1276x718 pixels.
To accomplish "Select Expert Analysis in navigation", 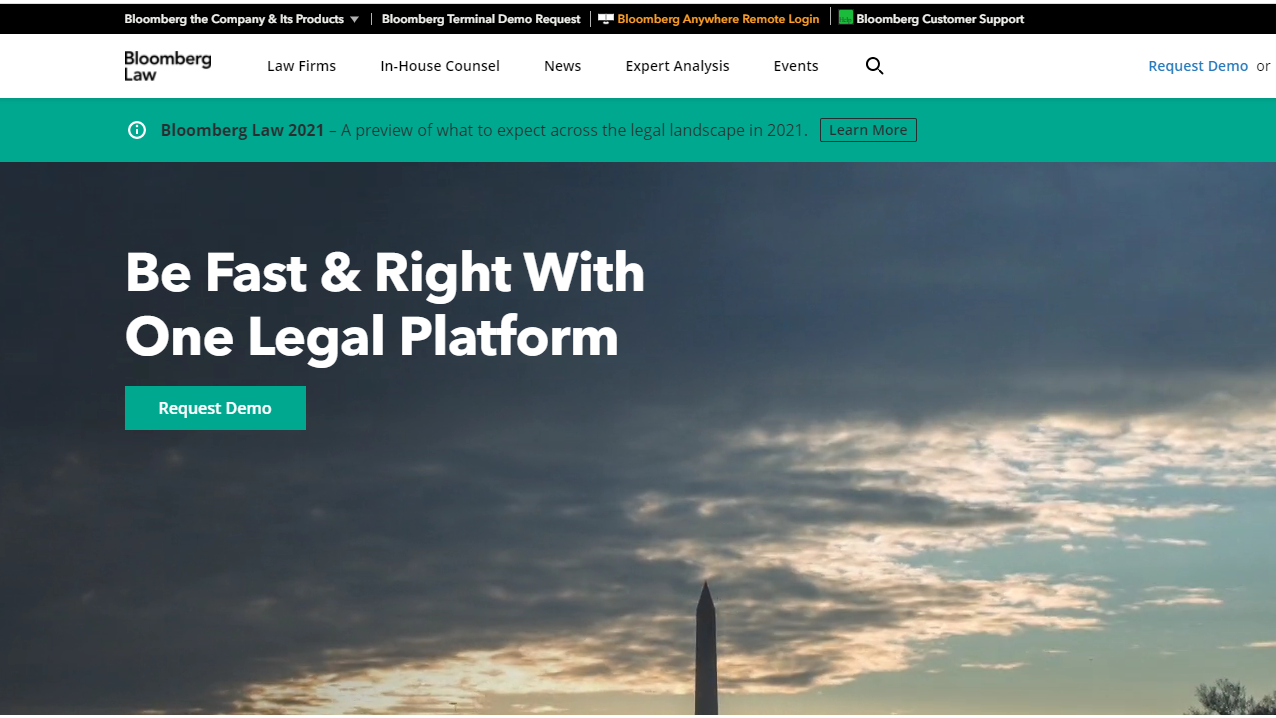I will pos(677,66).
